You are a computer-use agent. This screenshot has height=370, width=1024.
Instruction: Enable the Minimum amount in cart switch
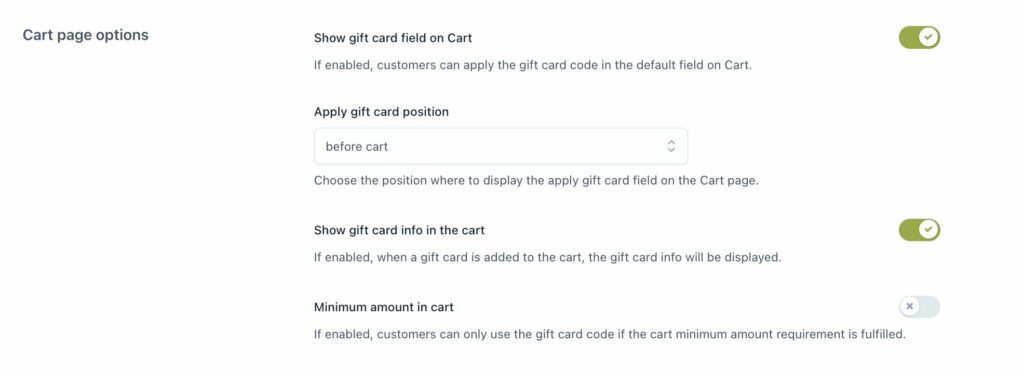919,306
